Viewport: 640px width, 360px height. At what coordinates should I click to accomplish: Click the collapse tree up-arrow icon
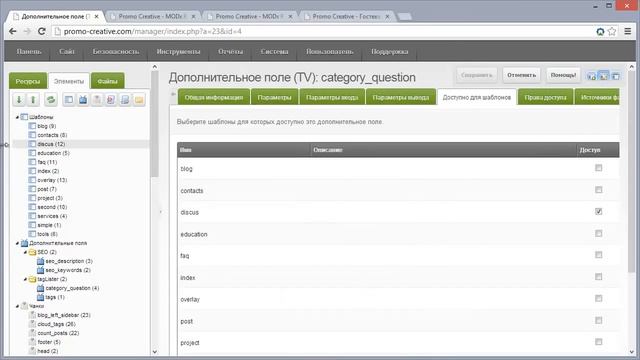[x=33, y=100]
